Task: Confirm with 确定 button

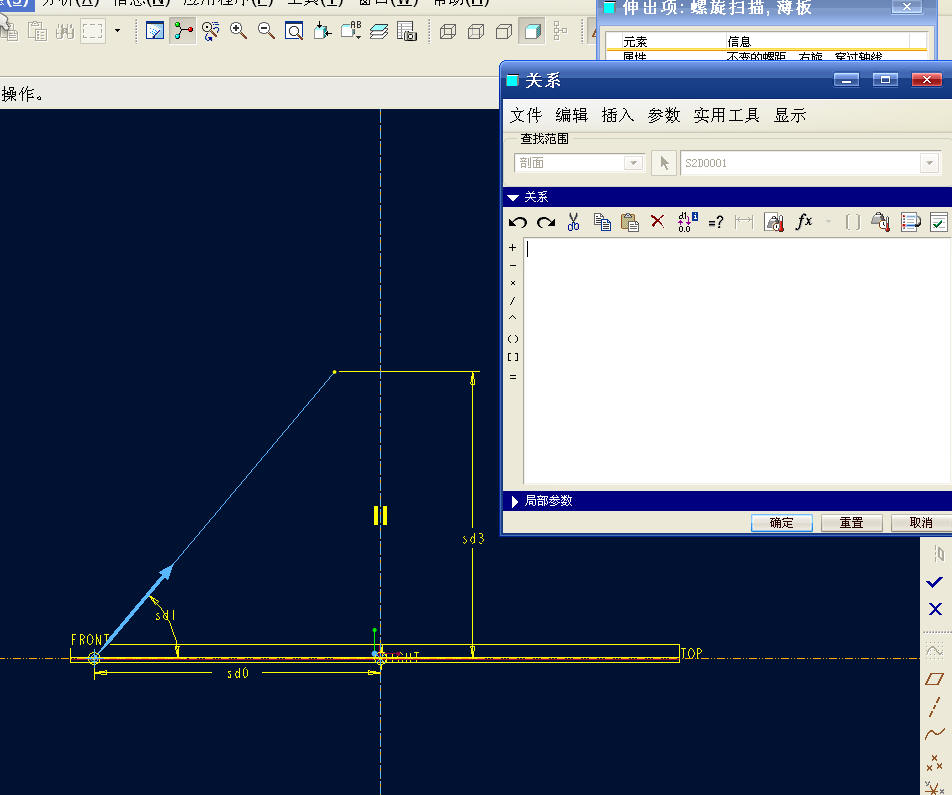Action: pos(781,523)
